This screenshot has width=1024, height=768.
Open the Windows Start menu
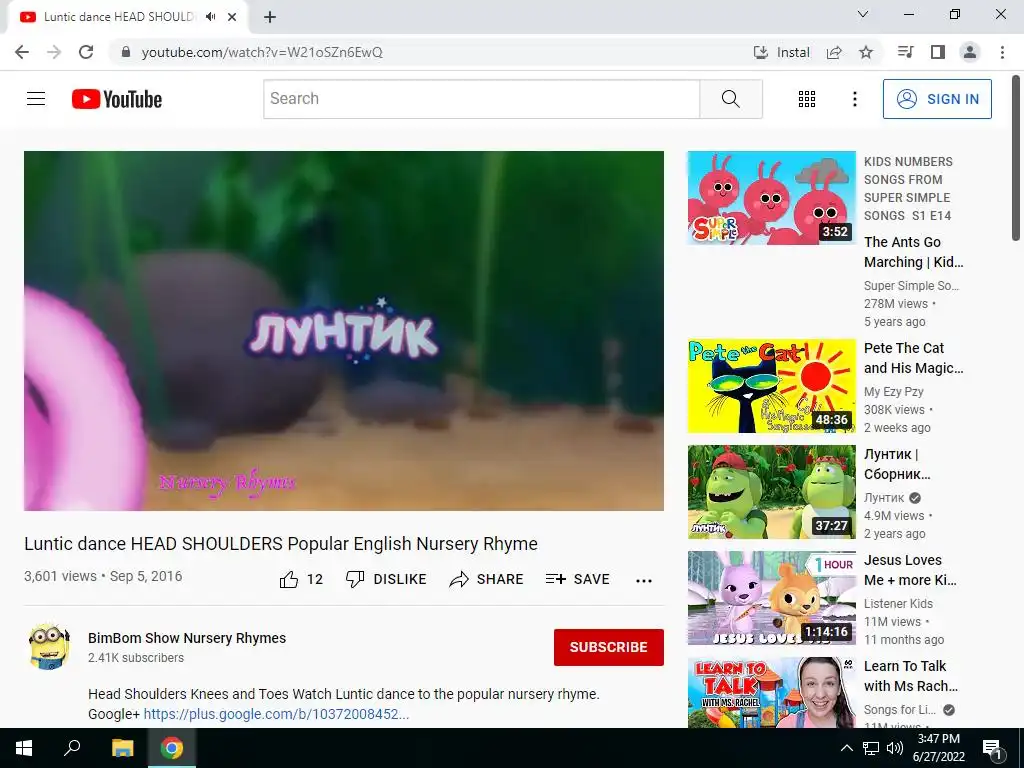[24, 748]
